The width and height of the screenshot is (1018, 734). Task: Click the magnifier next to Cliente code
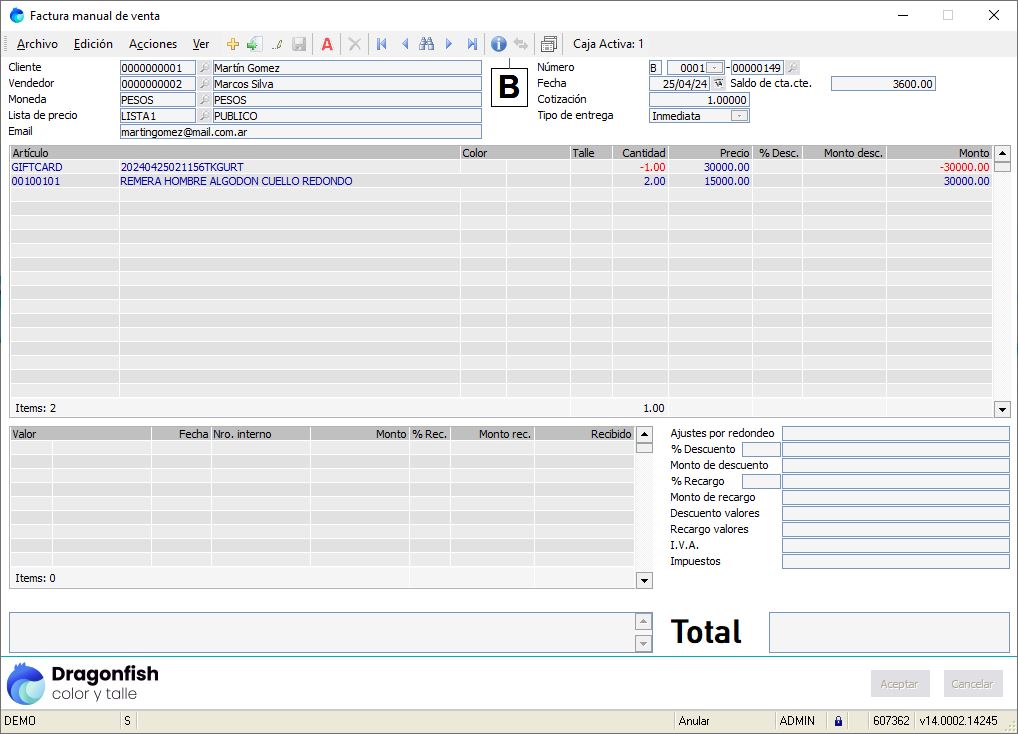(204, 67)
